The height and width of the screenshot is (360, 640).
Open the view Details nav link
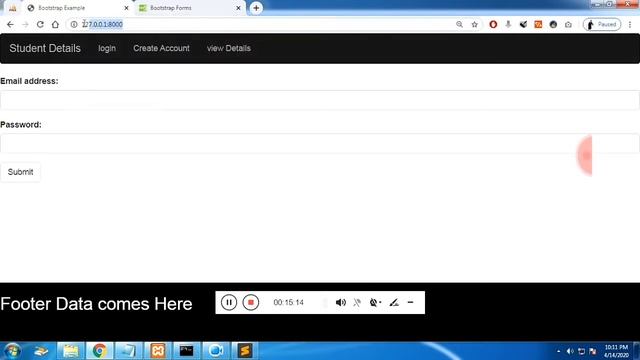coord(229,48)
